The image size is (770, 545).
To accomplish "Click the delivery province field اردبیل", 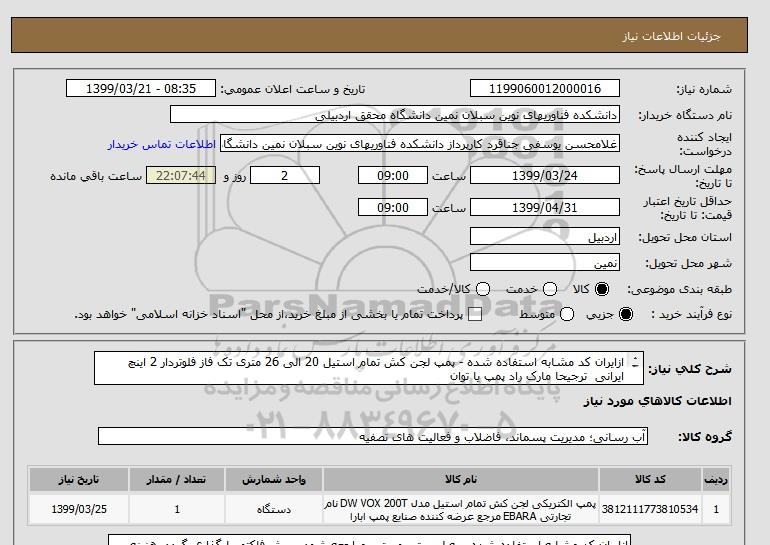I will (x=545, y=237).
